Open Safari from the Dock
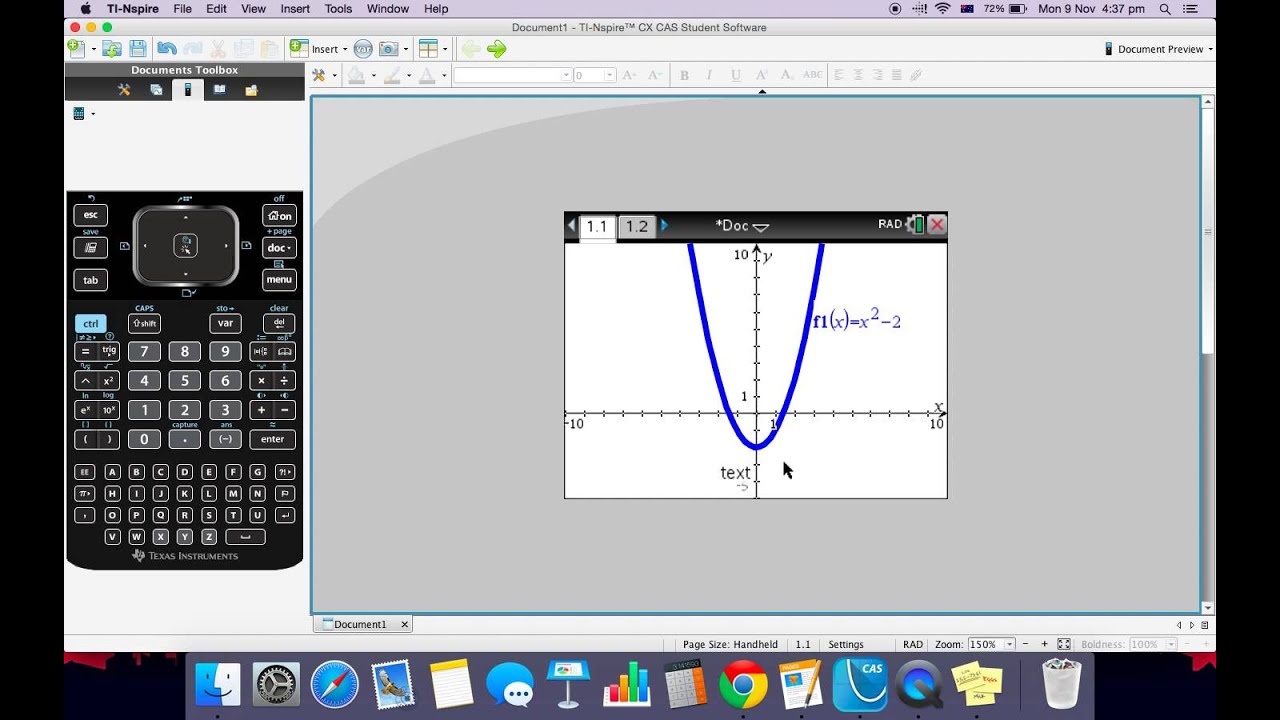Screen dimensions: 1280x720 coord(334,685)
